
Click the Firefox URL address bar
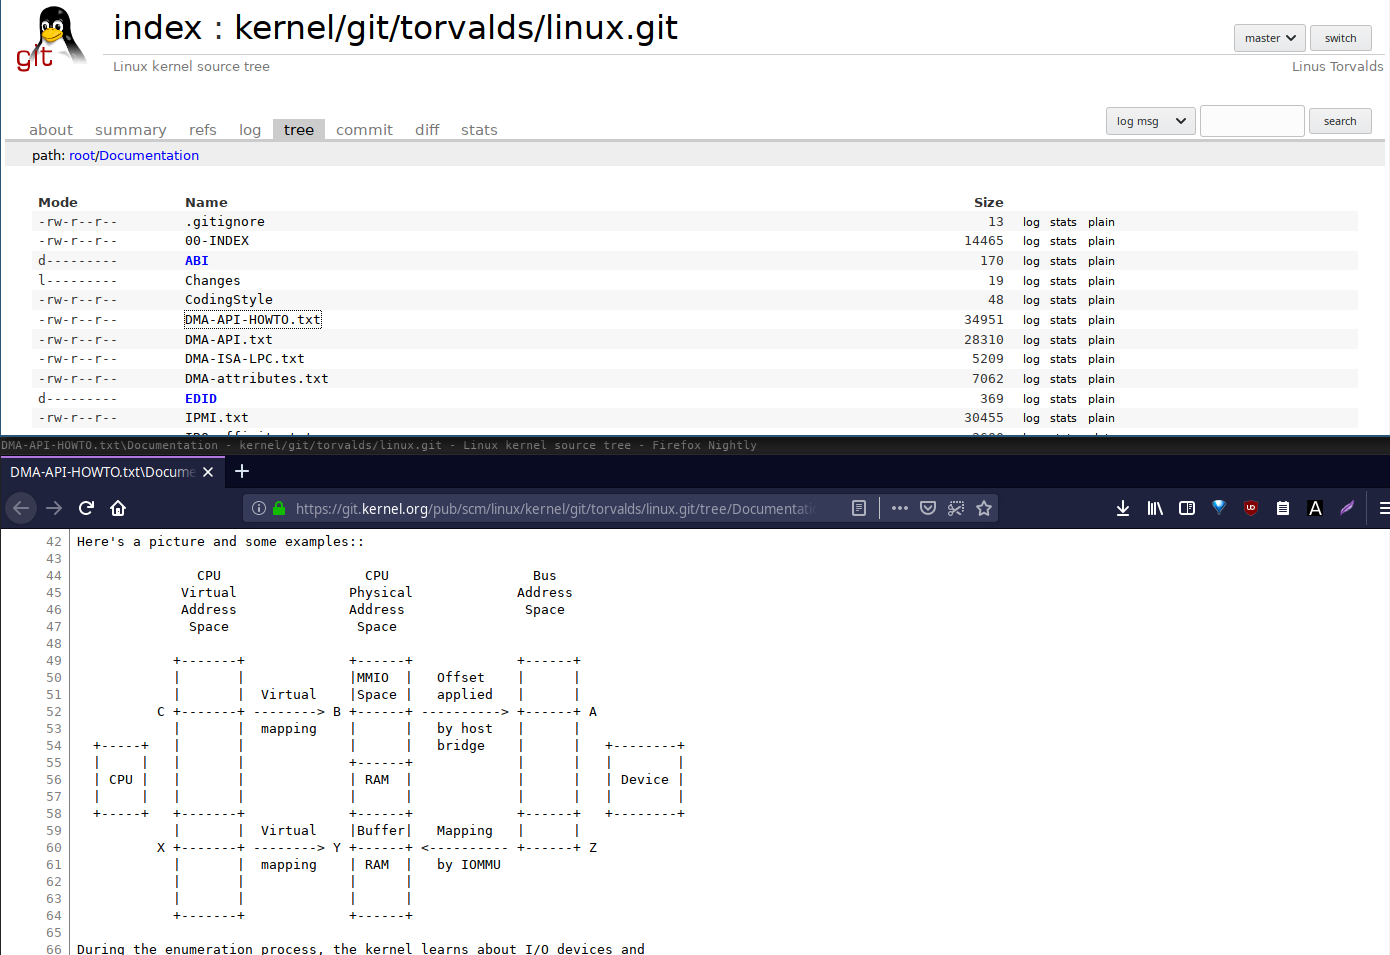coord(555,508)
